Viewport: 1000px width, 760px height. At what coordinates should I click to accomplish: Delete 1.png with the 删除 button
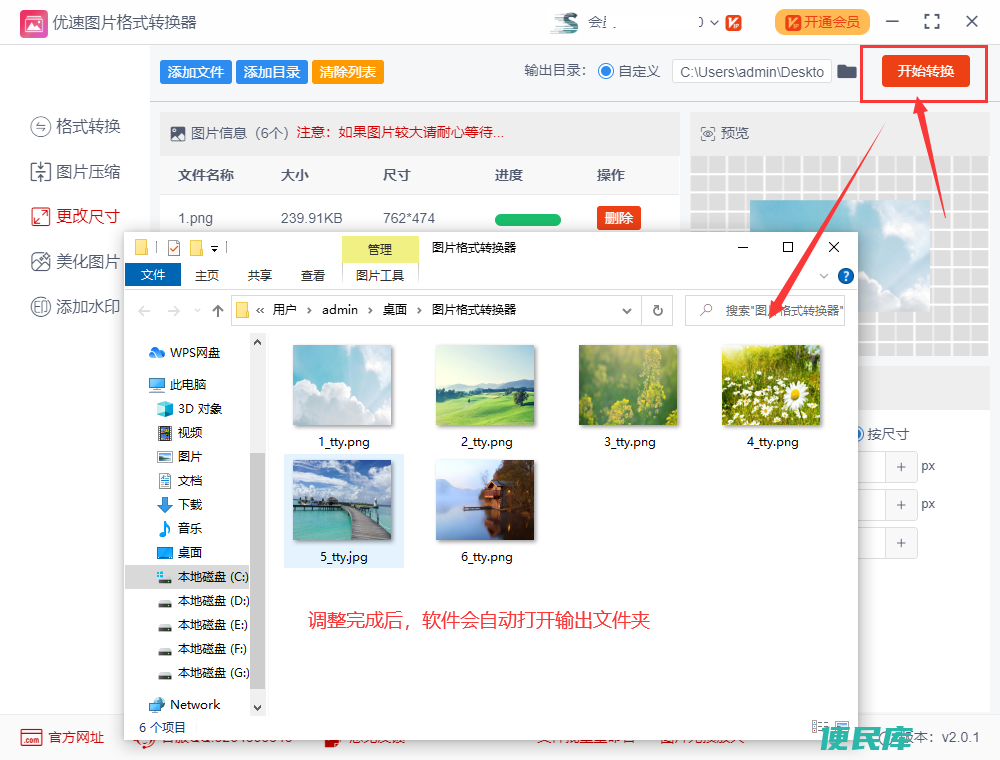[619, 218]
